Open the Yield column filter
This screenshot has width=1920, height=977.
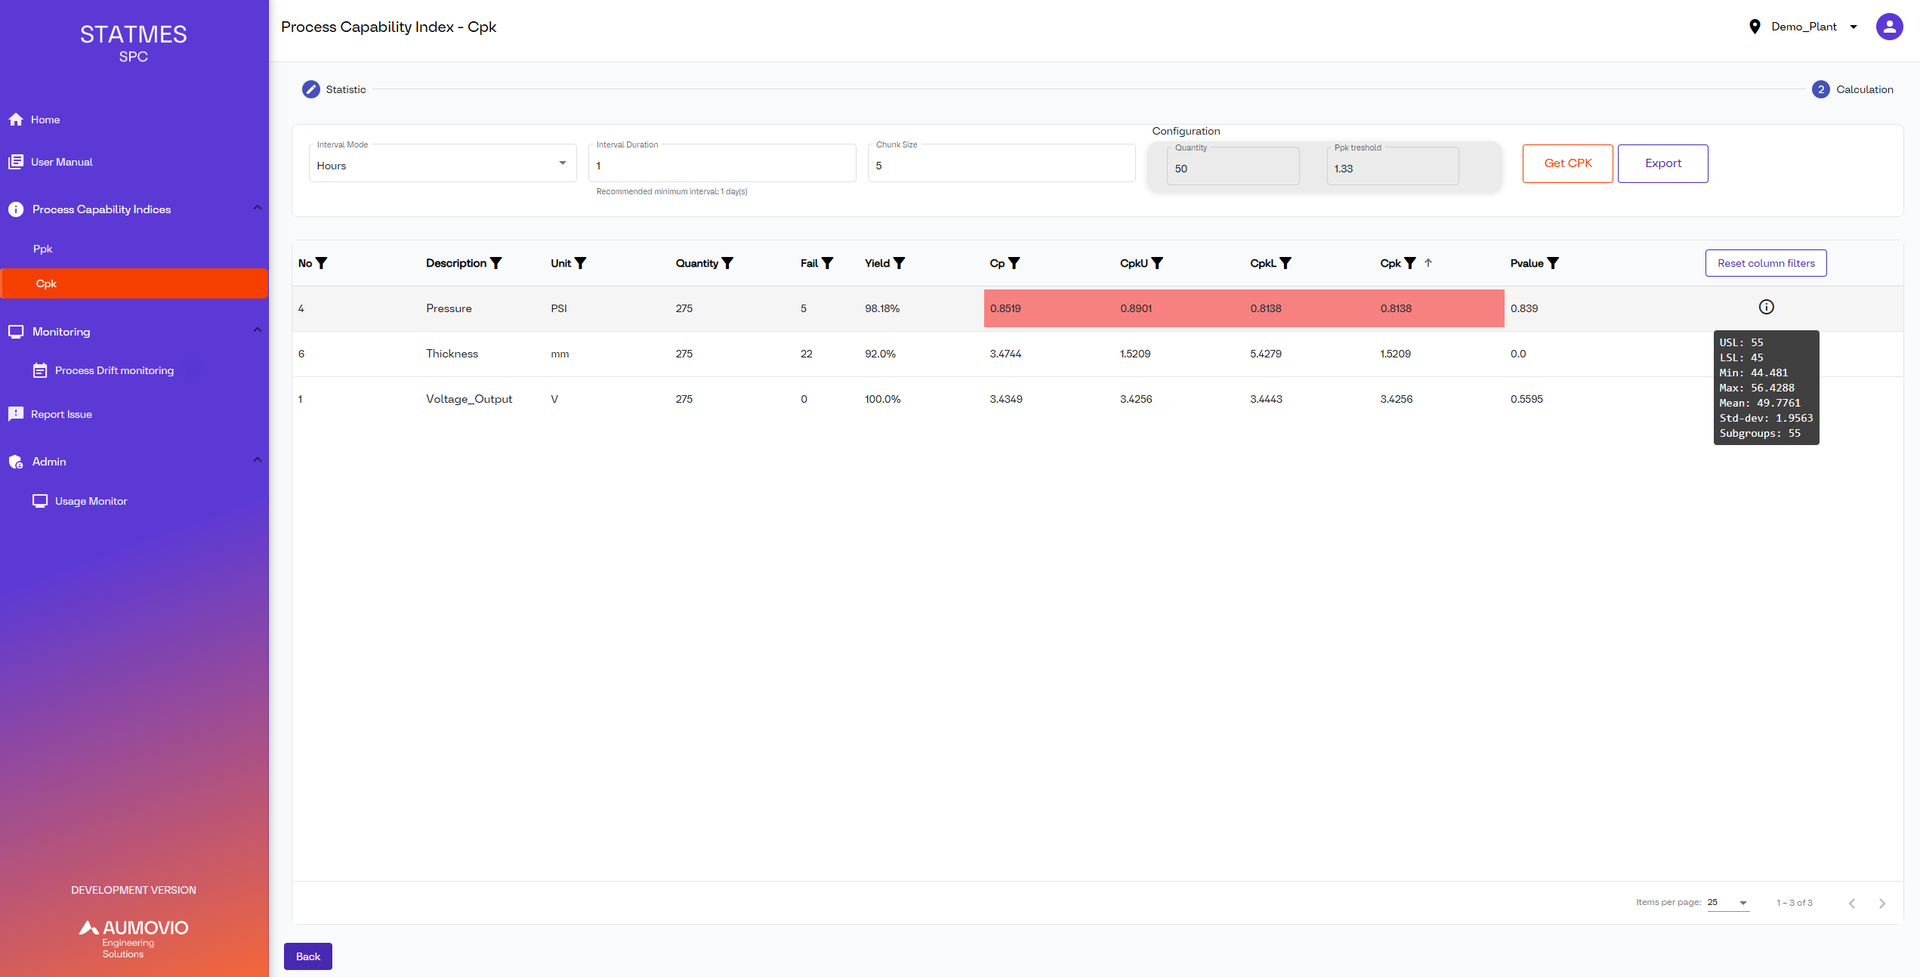(899, 263)
